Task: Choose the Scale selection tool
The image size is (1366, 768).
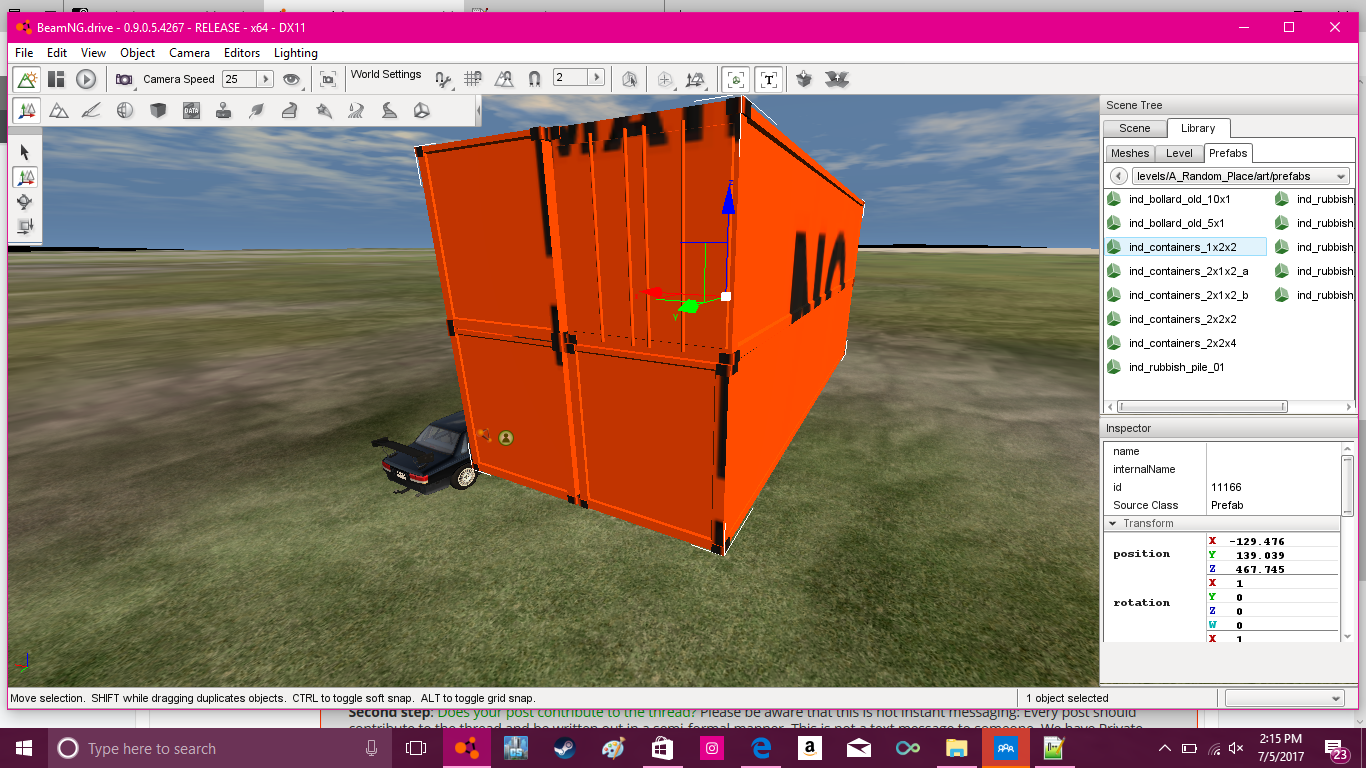Action: pos(25,227)
